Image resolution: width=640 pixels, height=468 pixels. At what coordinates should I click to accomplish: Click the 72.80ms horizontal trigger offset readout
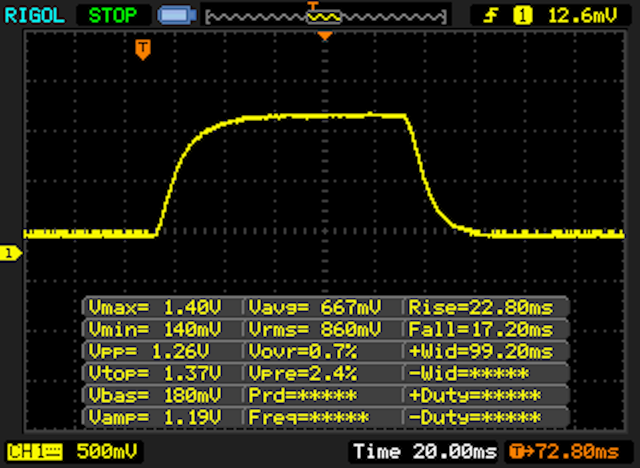coord(569,452)
